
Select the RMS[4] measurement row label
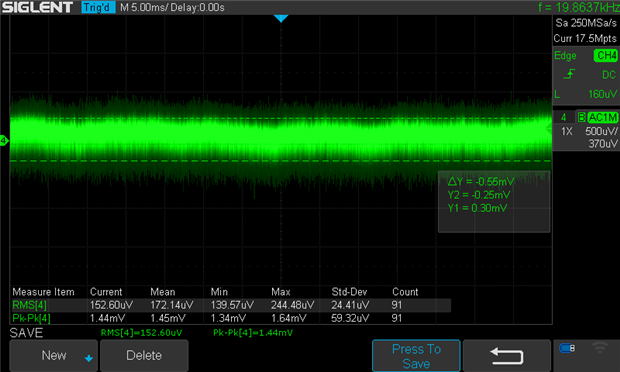(29, 305)
